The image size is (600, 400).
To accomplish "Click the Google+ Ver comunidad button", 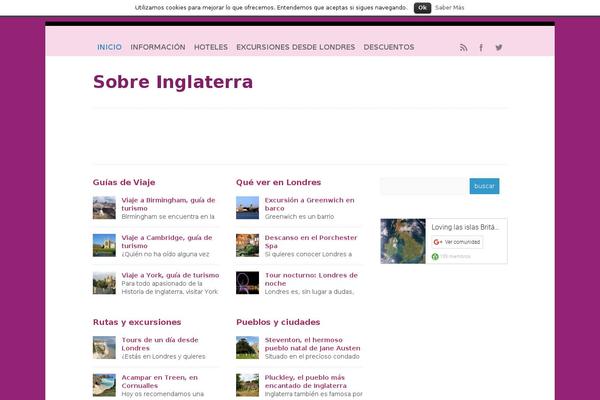I will (457, 242).
